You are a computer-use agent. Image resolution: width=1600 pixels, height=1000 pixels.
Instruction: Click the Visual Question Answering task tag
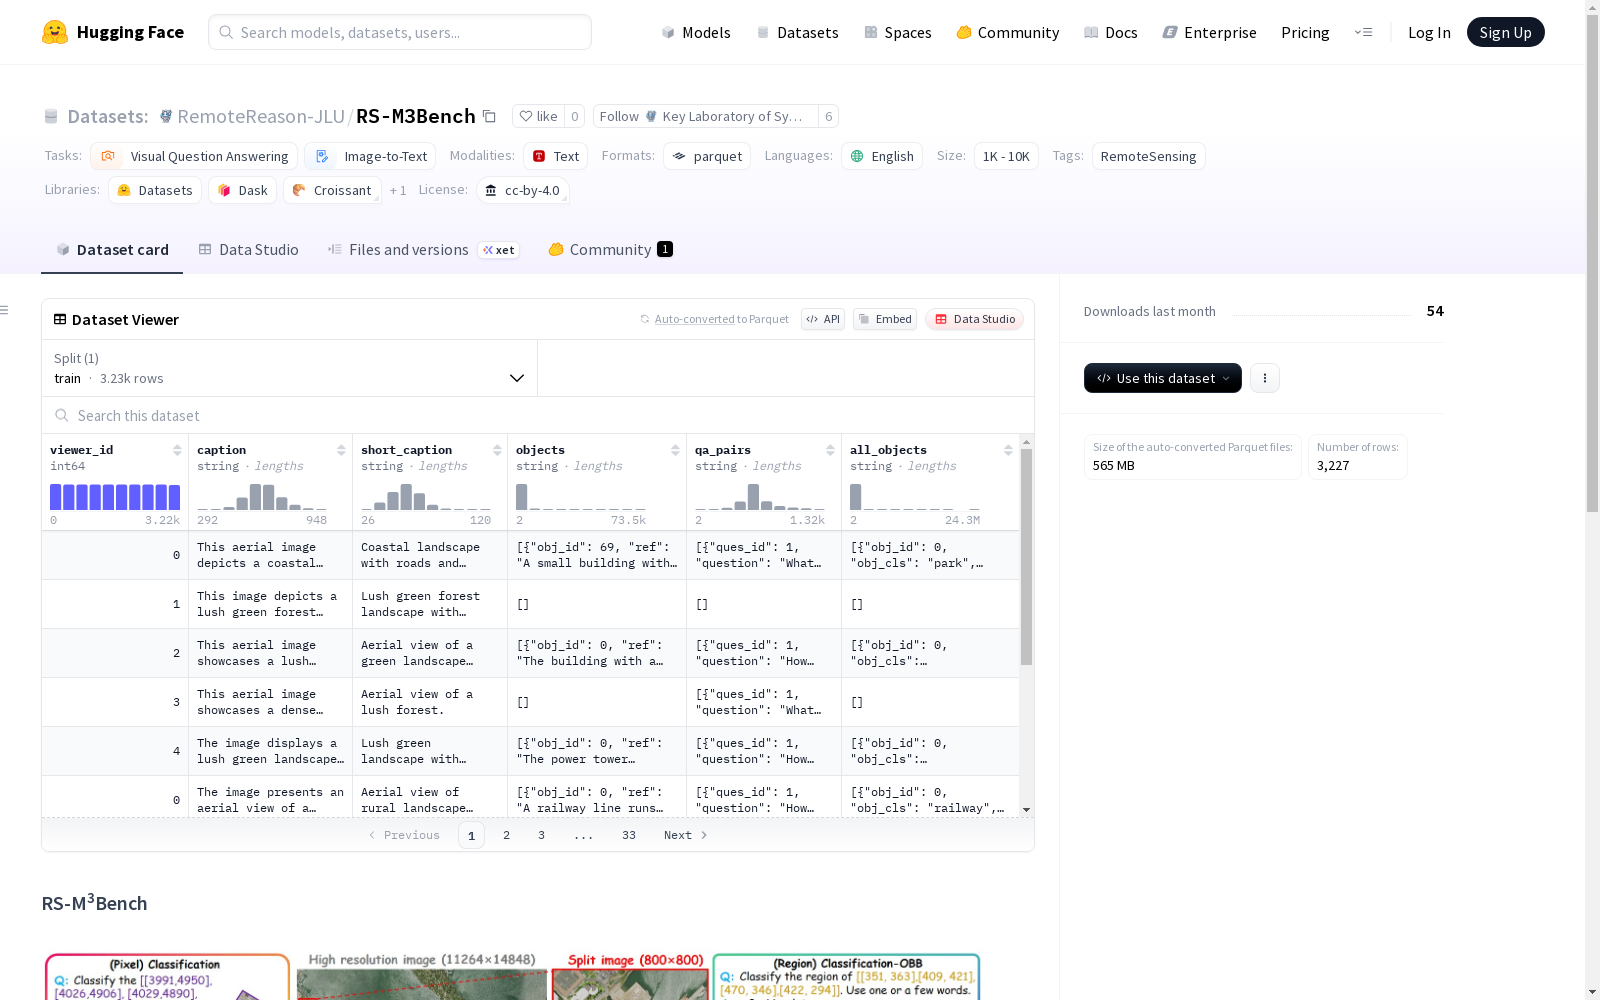click(x=194, y=156)
